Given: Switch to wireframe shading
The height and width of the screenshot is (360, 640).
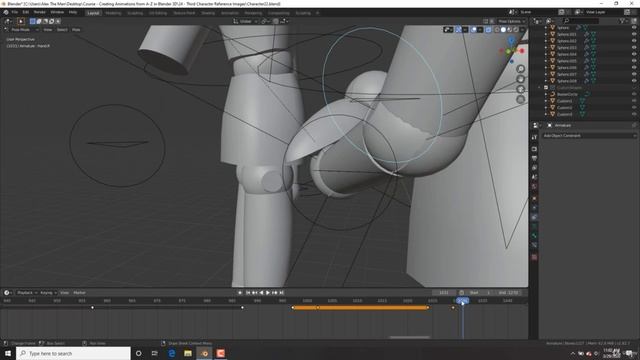Looking at the screenshot, I should [x=497, y=30].
